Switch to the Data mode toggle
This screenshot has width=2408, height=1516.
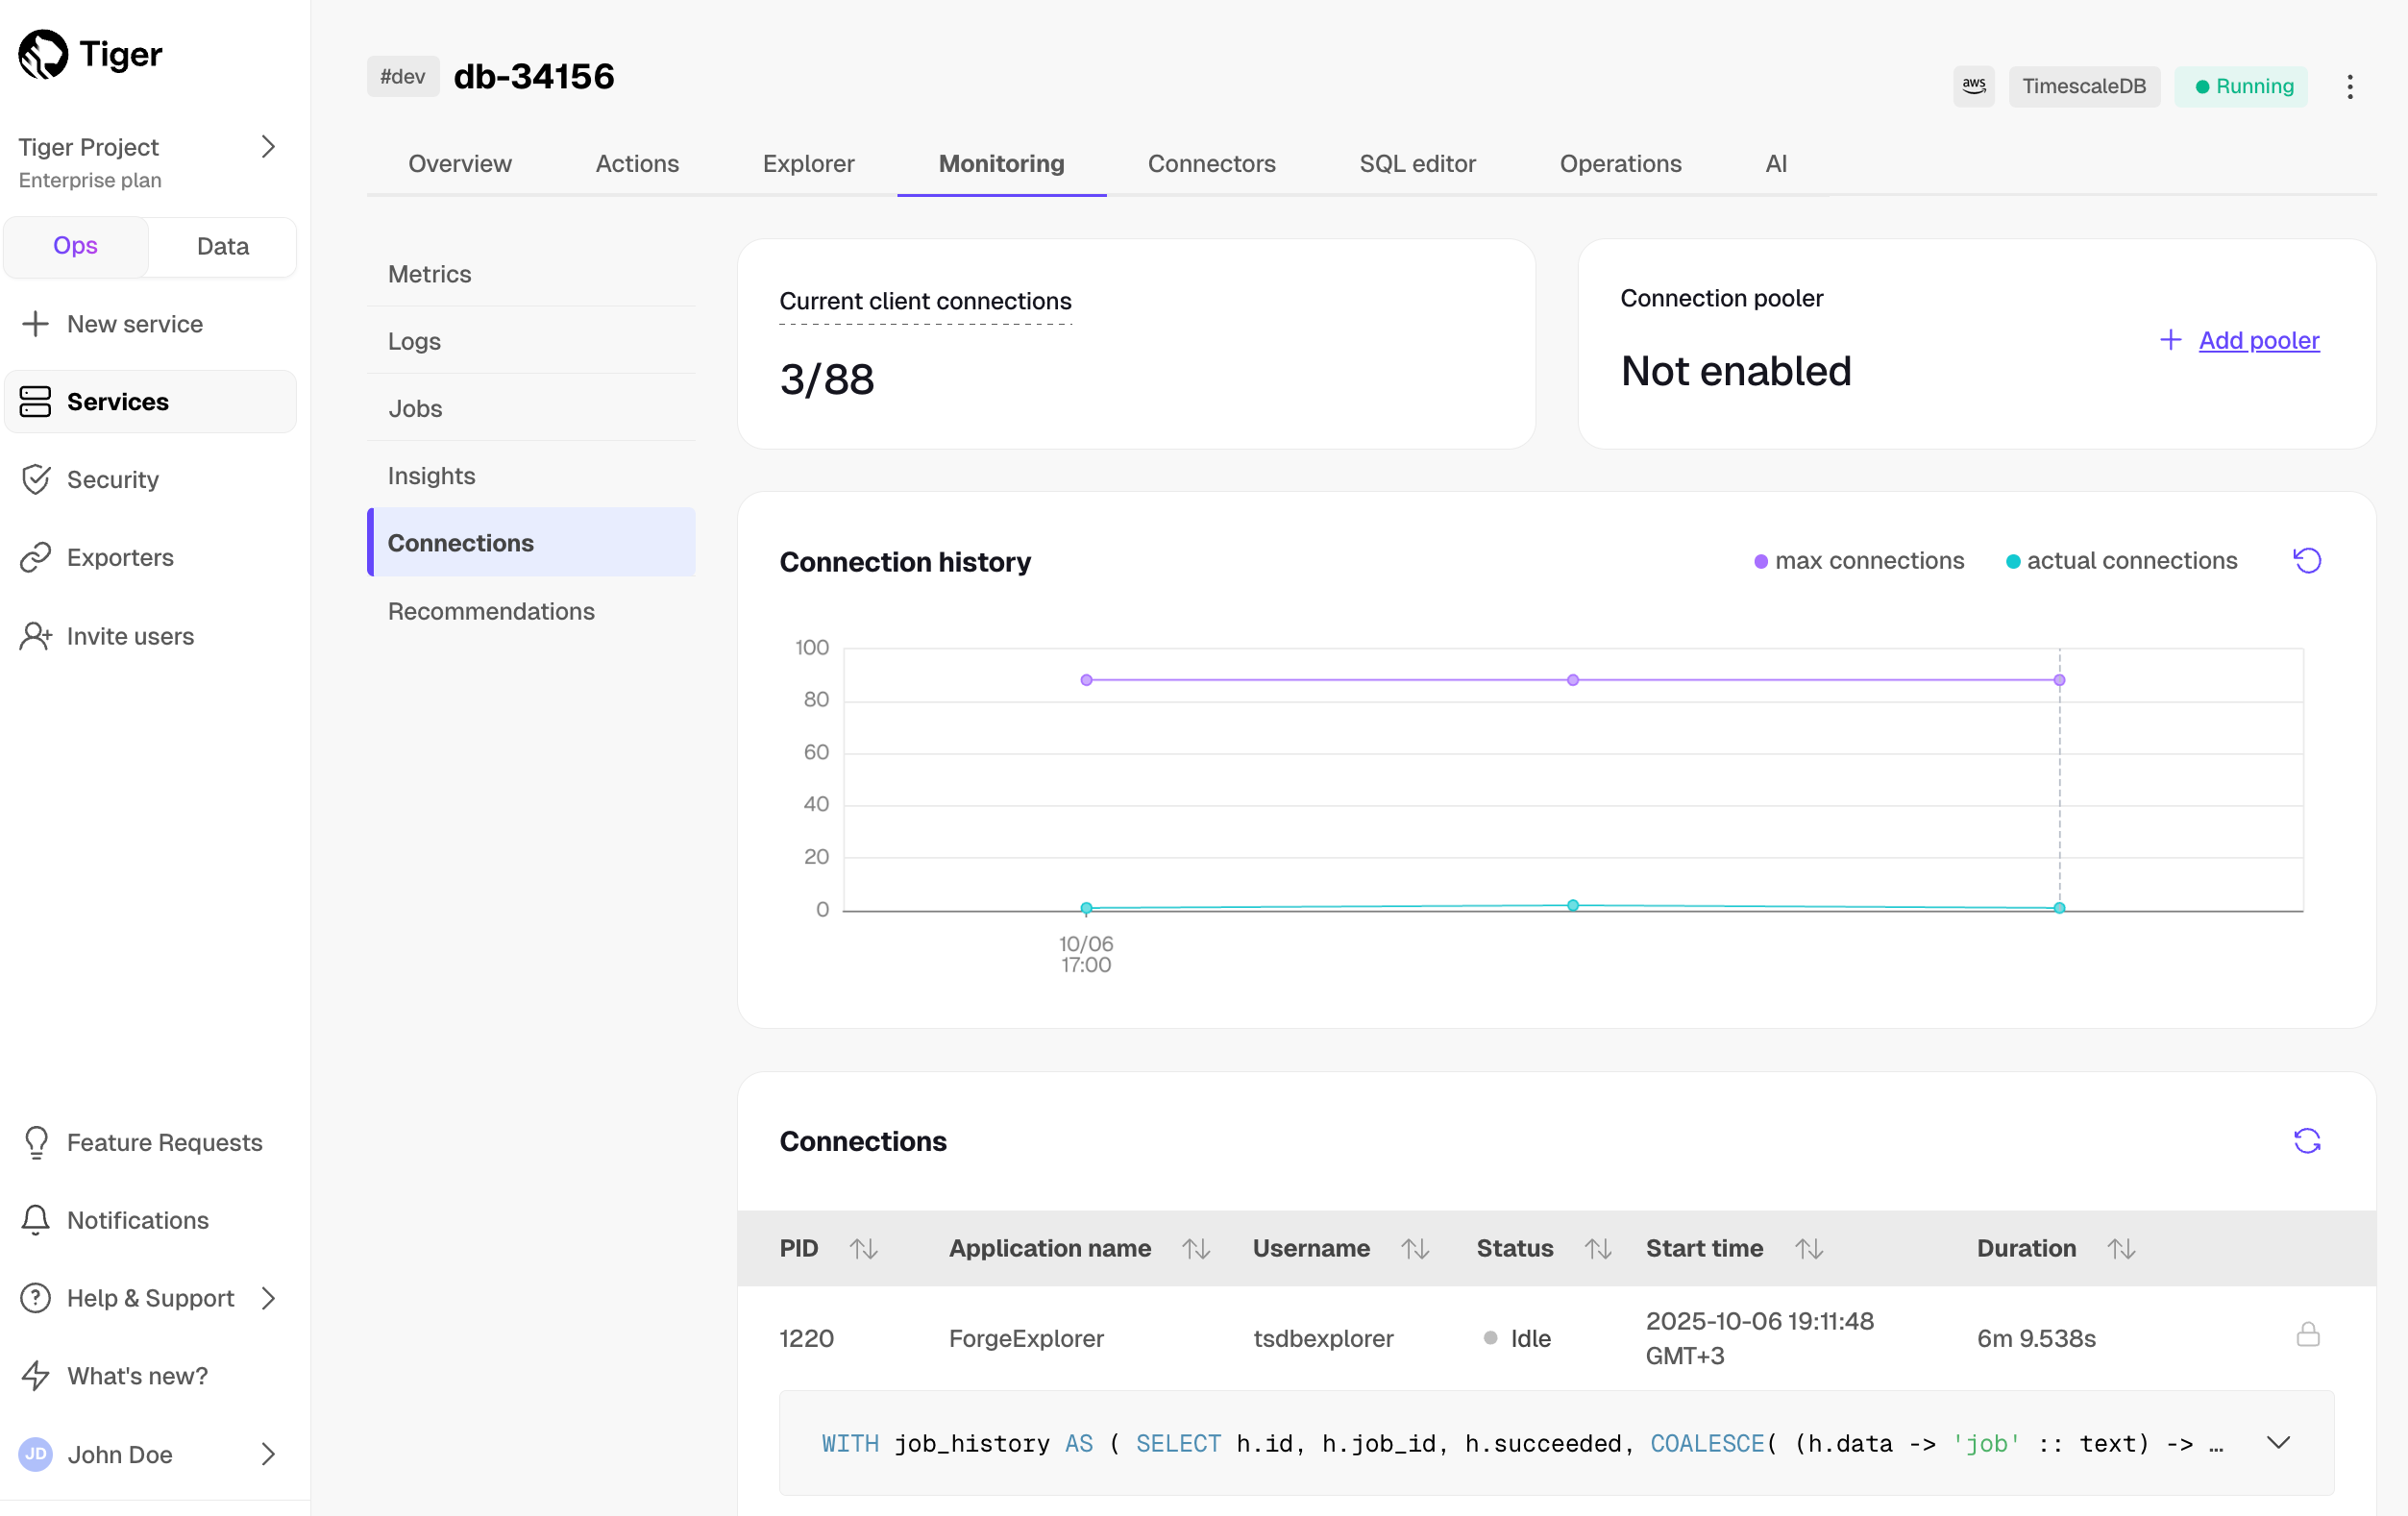pyautogui.click(x=222, y=246)
